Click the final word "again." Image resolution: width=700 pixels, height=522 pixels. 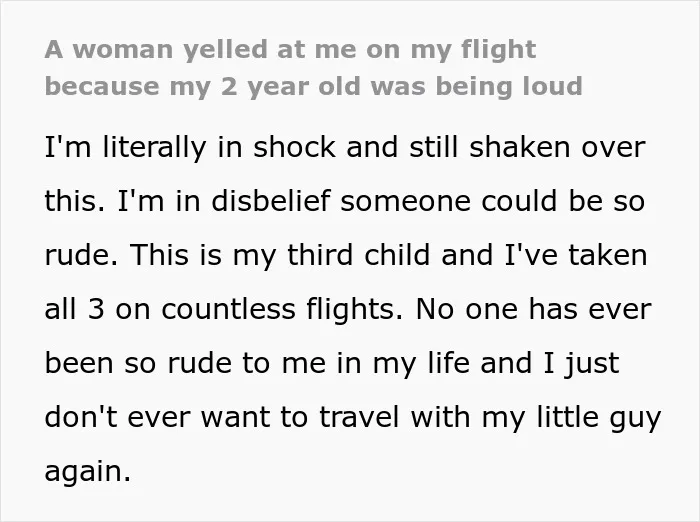[x=88, y=472]
